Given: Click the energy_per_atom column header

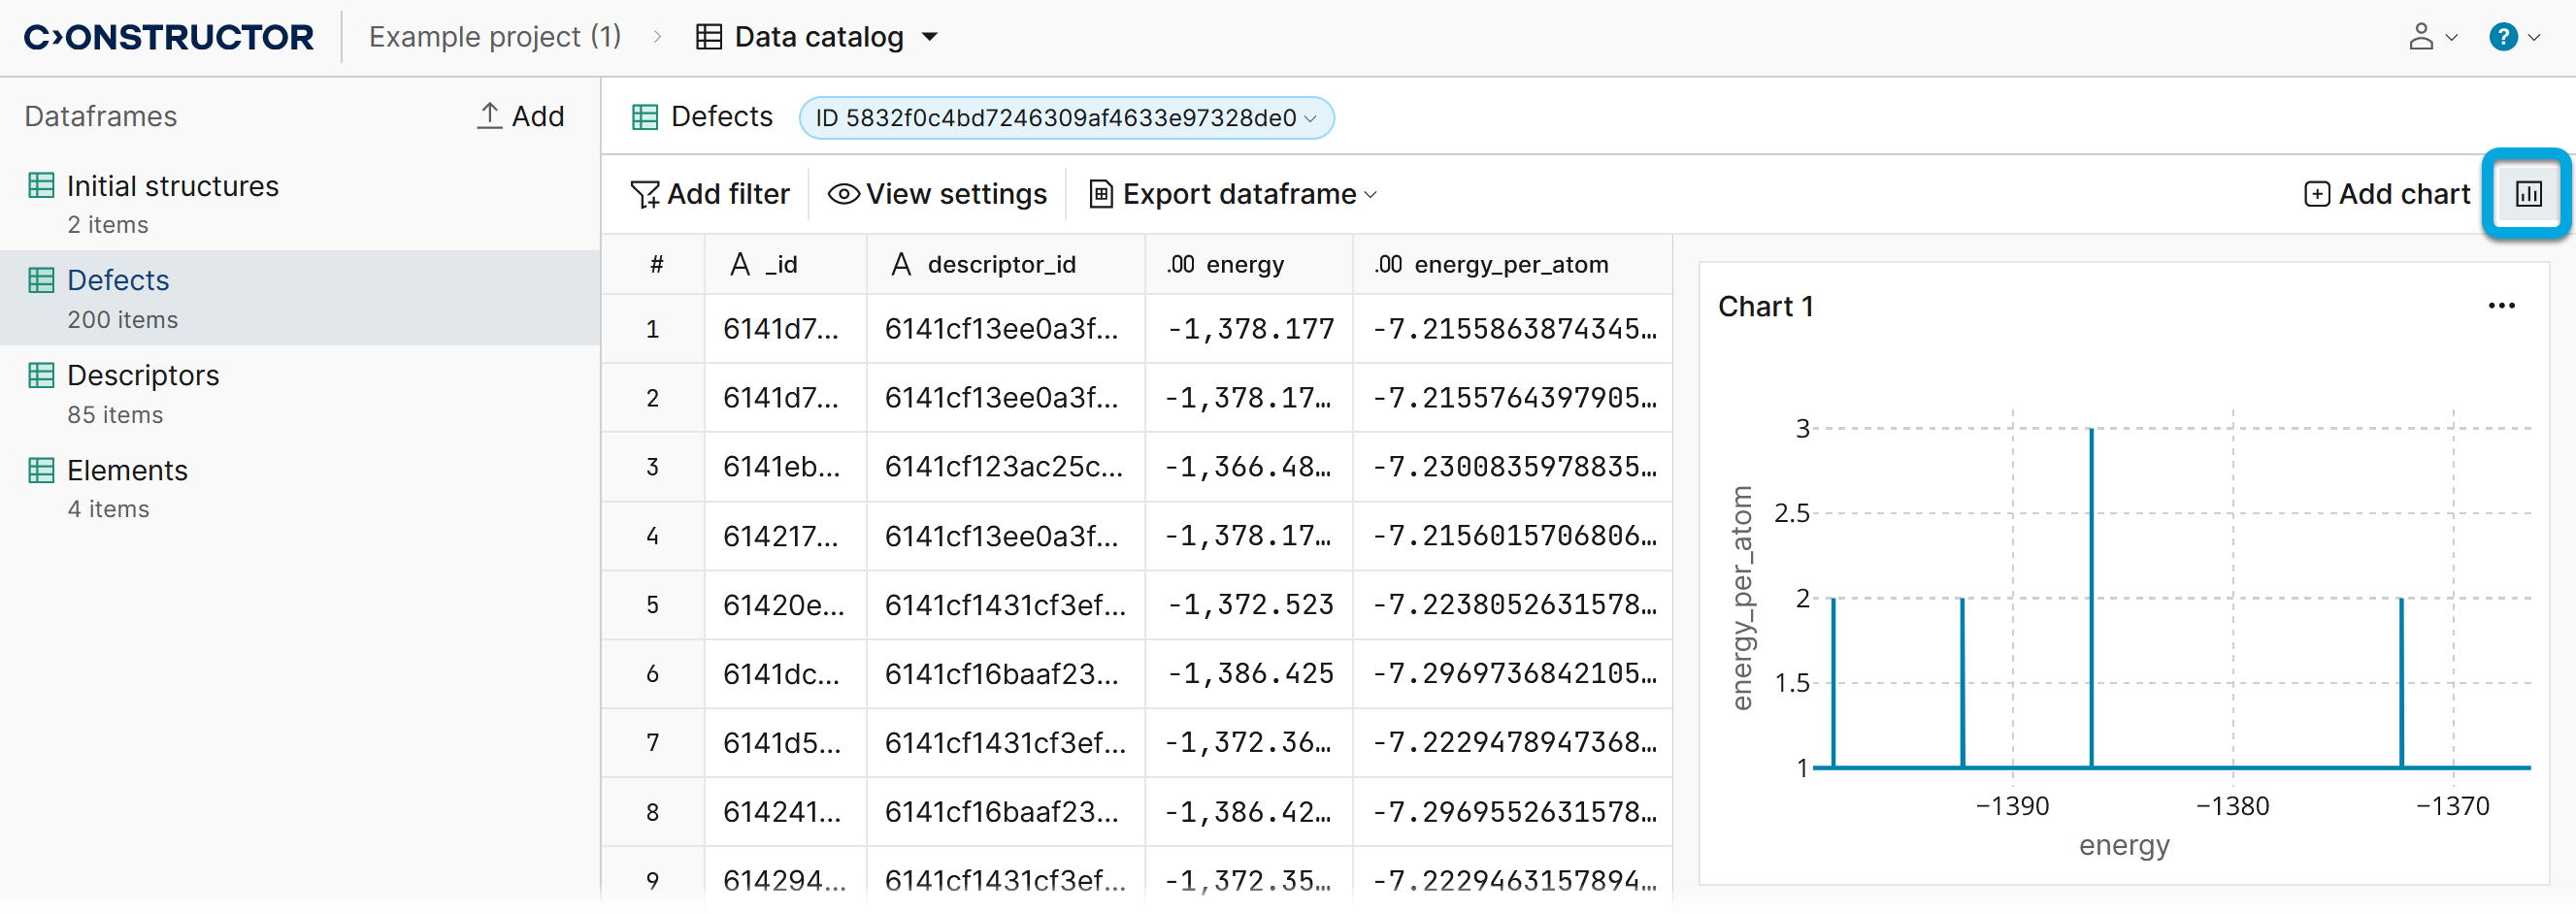Looking at the screenshot, I should [x=1510, y=264].
